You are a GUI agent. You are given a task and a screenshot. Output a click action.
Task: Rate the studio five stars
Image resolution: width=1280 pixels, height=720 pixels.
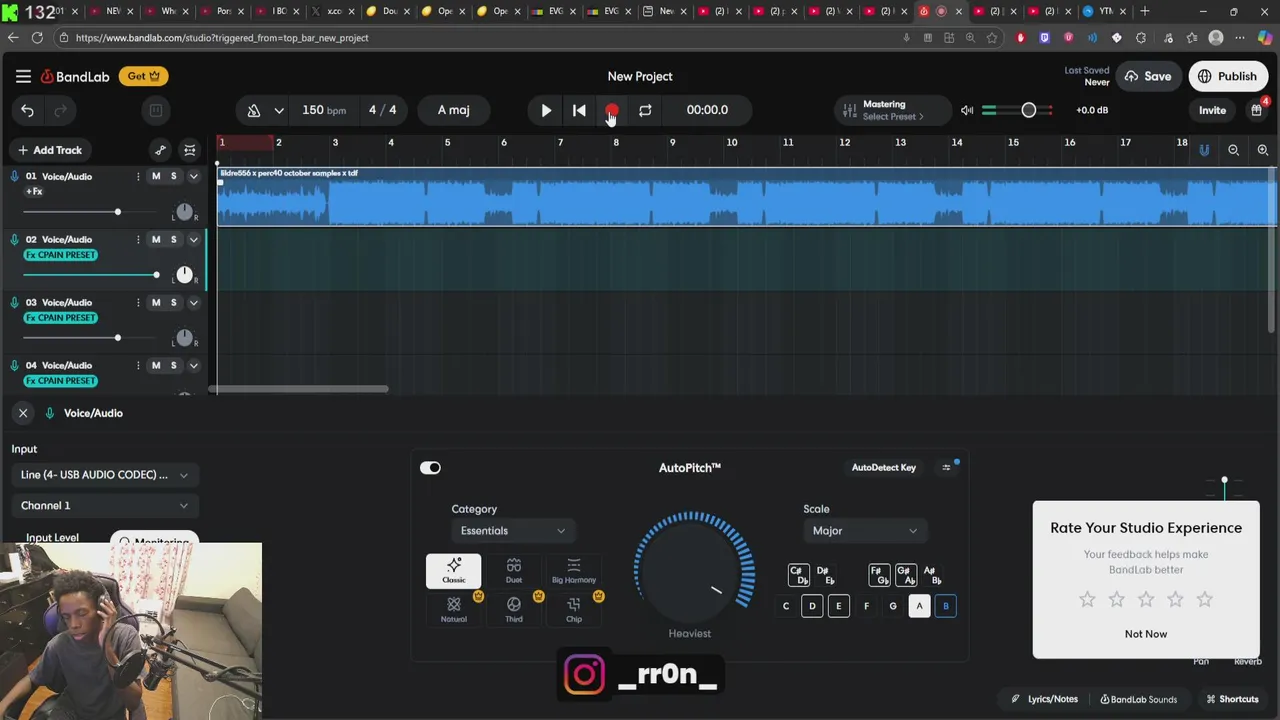point(1204,599)
